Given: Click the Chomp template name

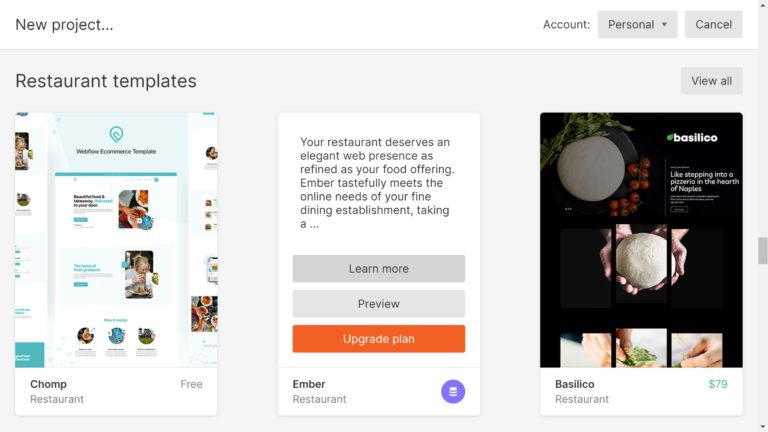Looking at the screenshot, I should tap(48, 384).
